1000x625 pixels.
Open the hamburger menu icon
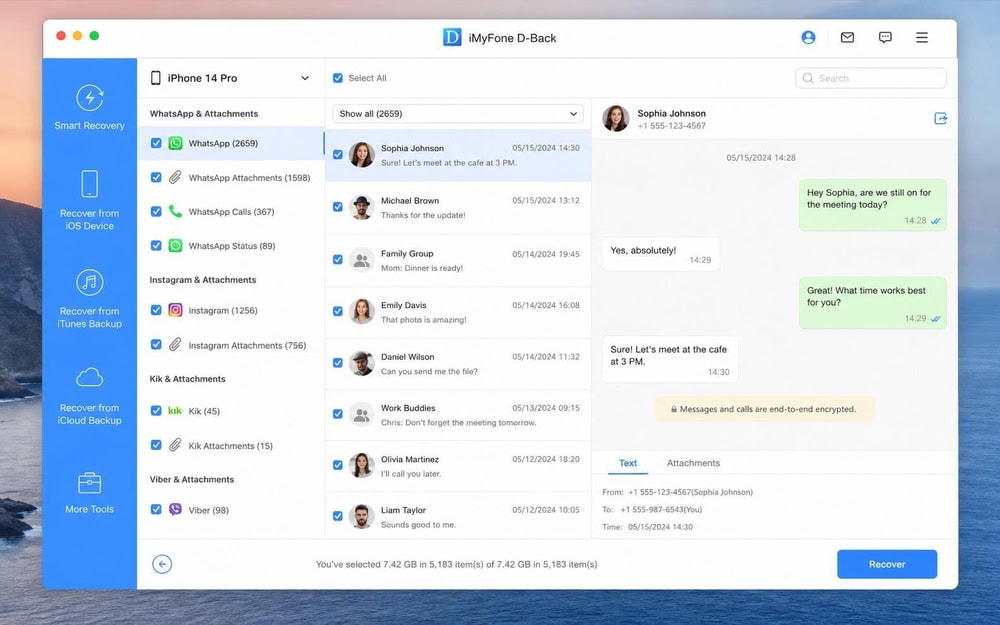(x=922, y=38)
